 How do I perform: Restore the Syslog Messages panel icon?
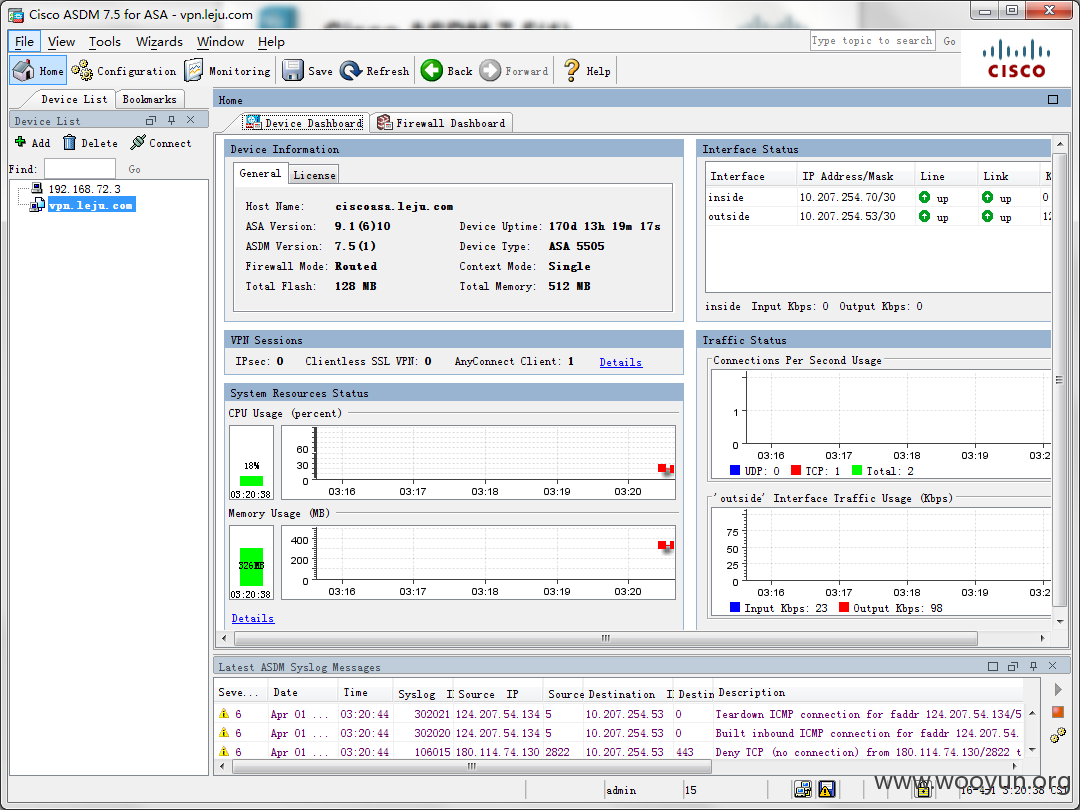pos(1012,667)
